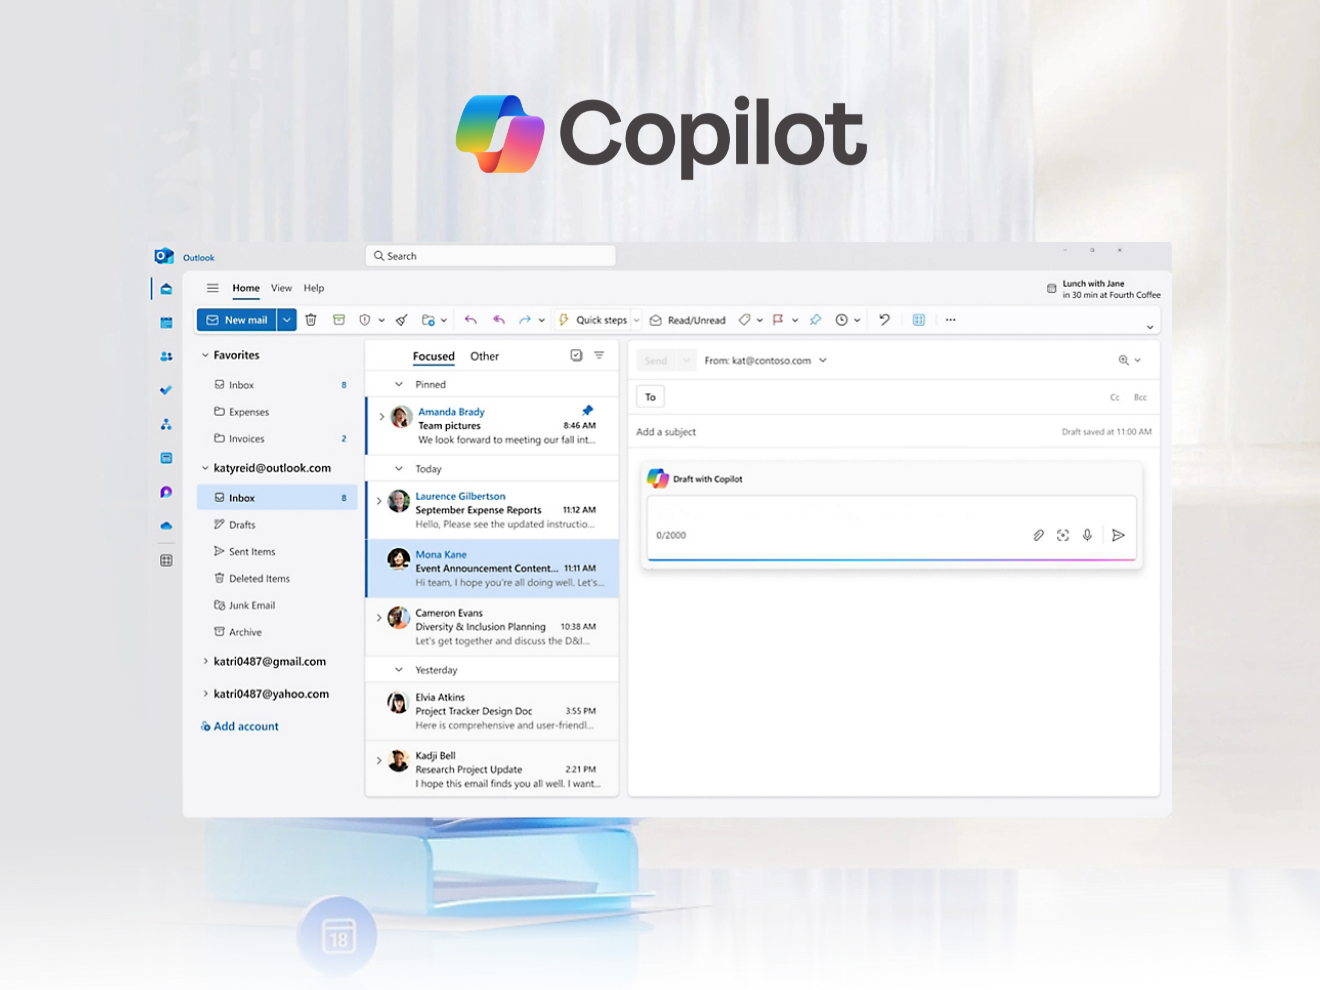Switch to the Focused tab

pyautogui.click(x=433, y=356)
